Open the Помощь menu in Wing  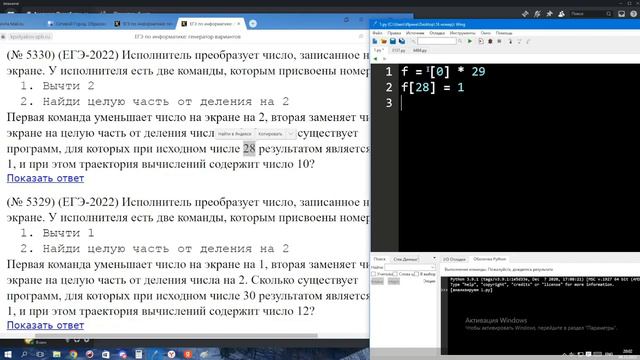[504, 33]
